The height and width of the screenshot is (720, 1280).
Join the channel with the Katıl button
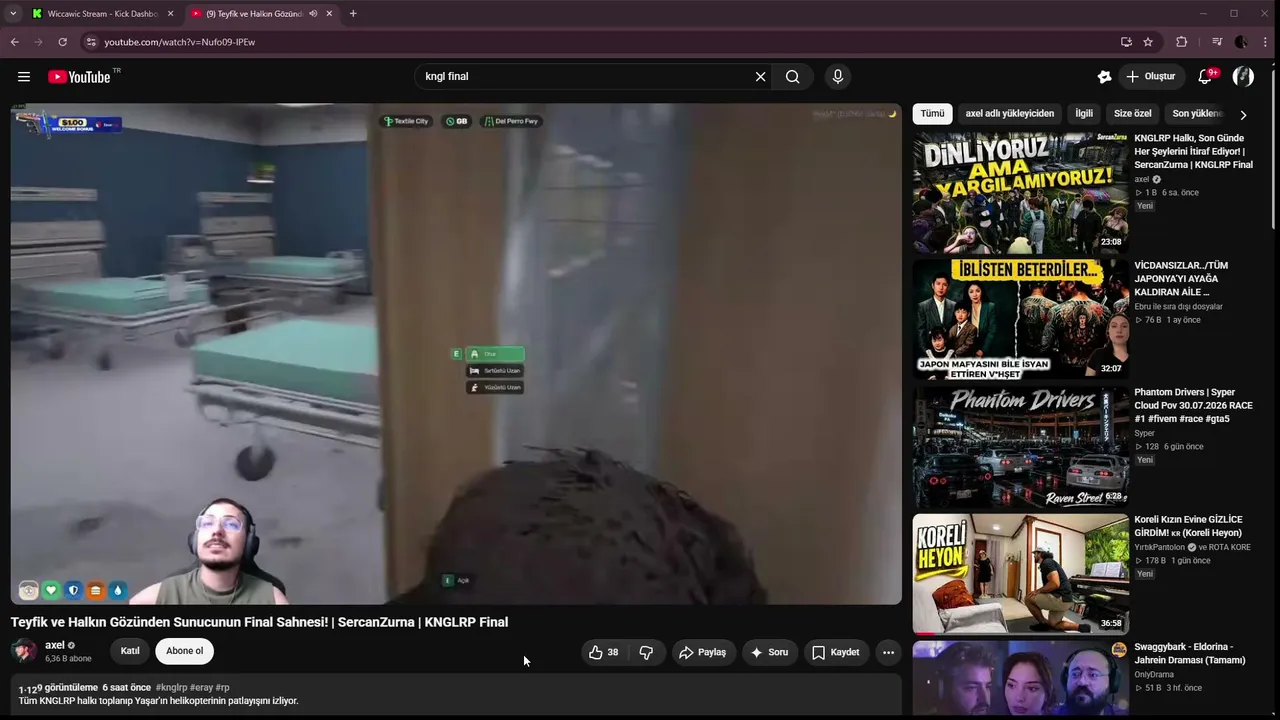pos(130,651)
